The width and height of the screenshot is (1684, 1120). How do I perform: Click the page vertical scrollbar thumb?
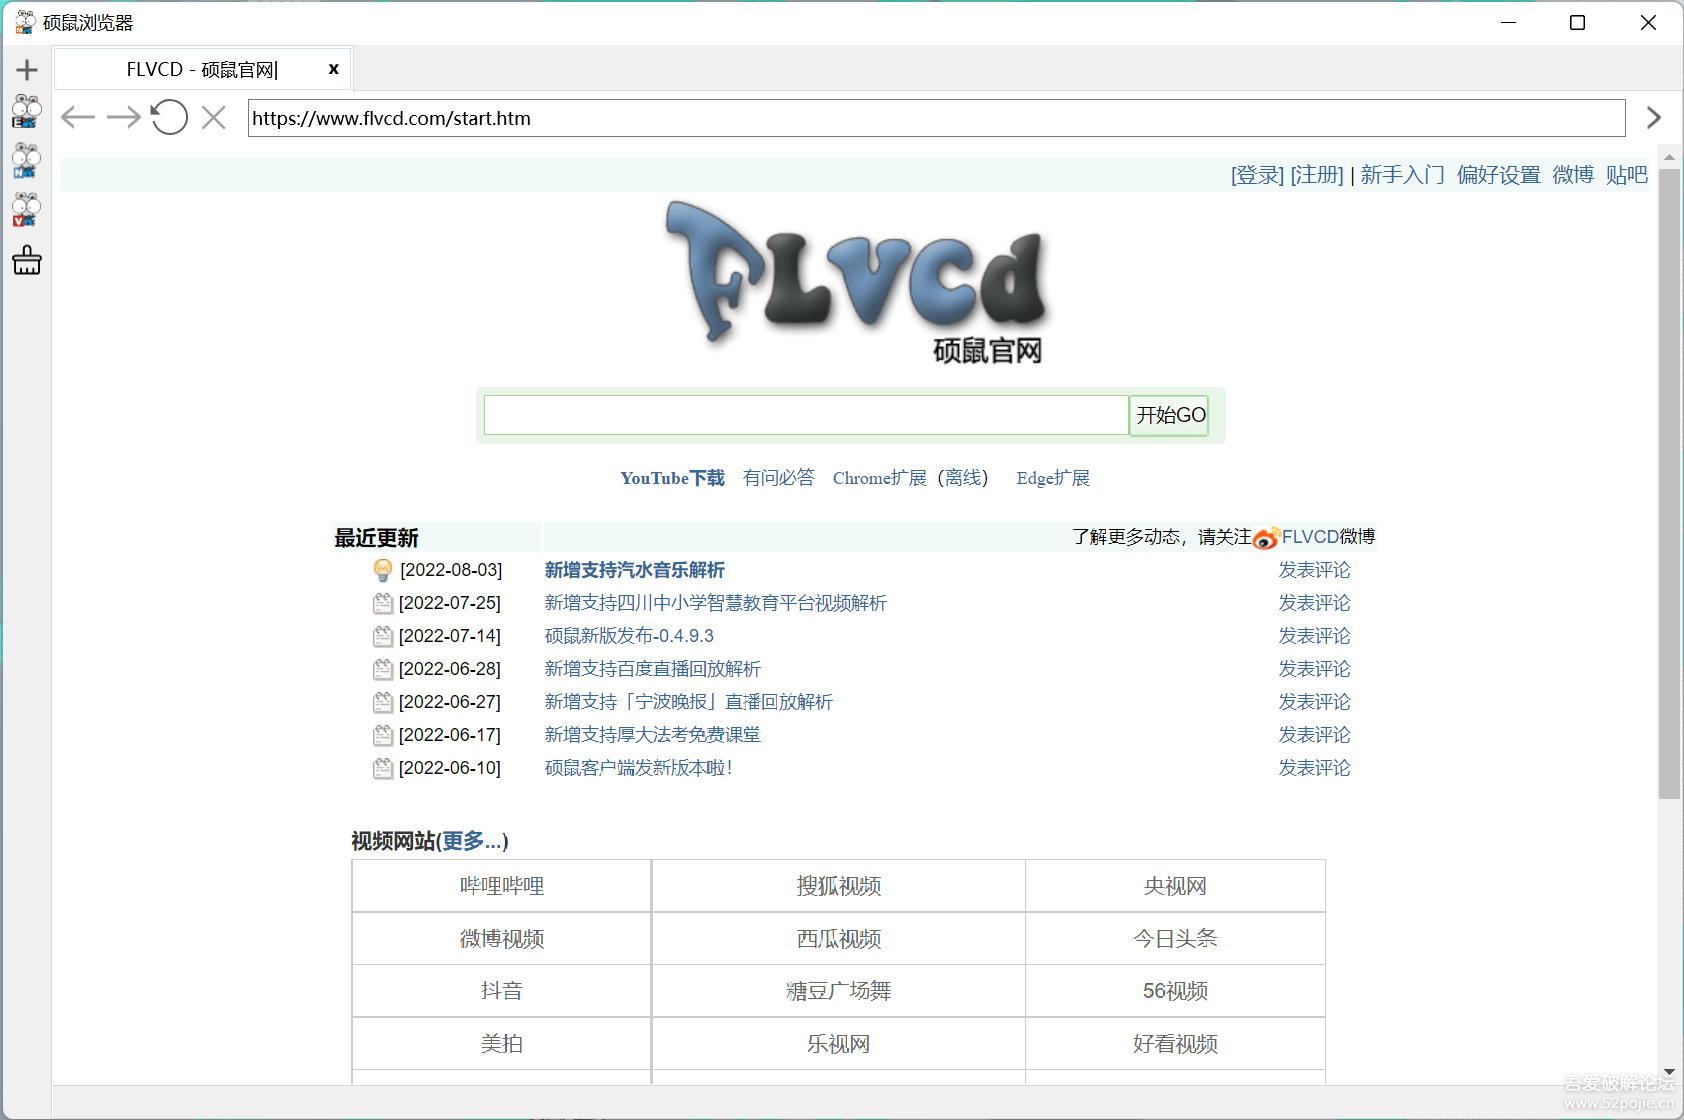tap(1669, 484)
